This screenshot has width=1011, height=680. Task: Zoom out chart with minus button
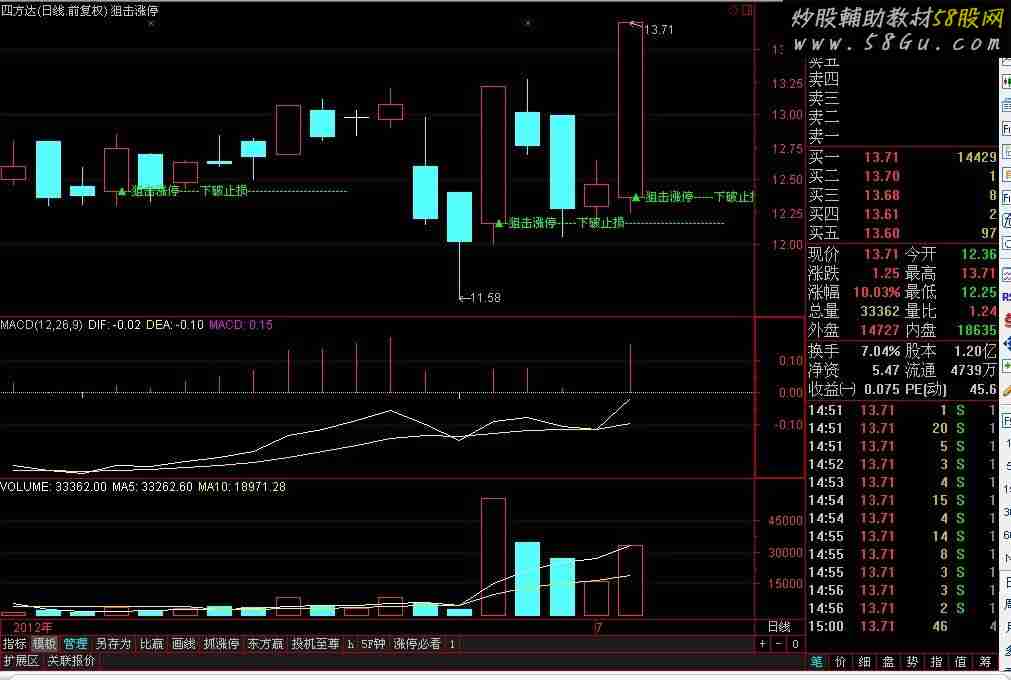point(779,643)
